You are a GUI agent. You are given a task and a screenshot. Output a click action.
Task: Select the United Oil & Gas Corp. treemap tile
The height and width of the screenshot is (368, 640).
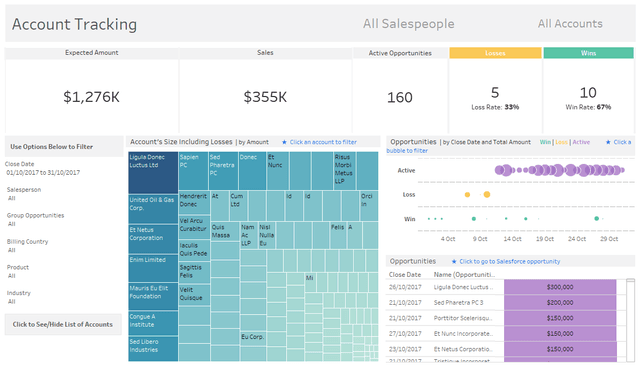153,209
